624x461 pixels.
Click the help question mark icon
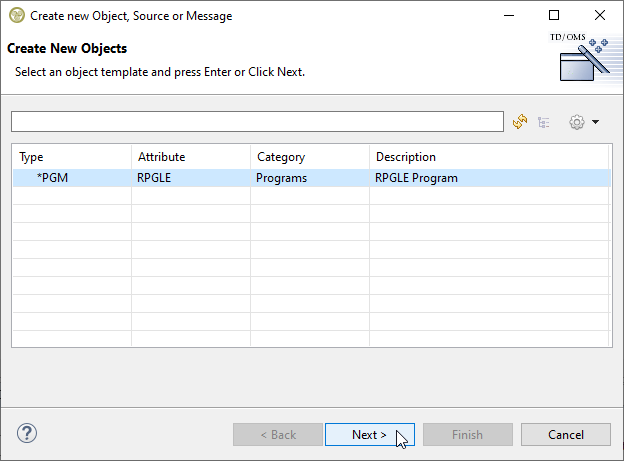(27, 434)
